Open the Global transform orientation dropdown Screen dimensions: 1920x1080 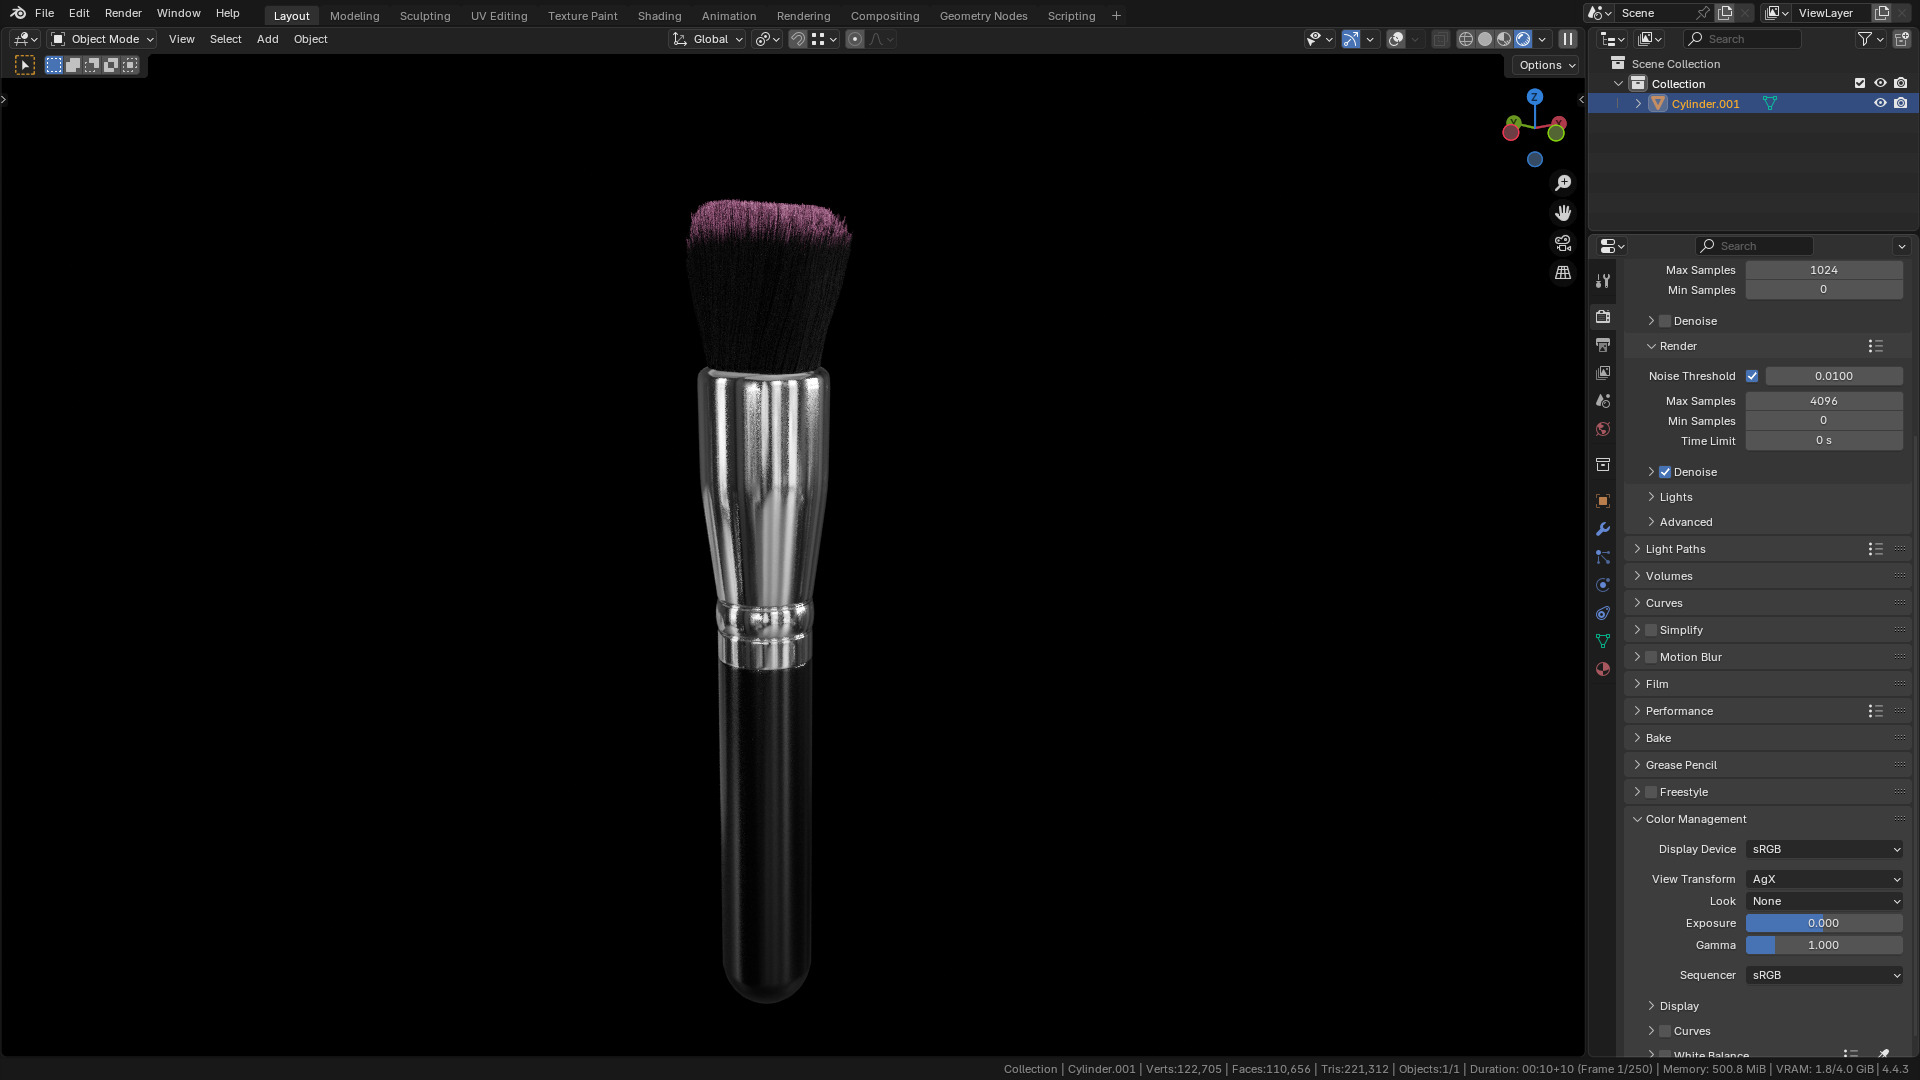(x=707, y=39)
